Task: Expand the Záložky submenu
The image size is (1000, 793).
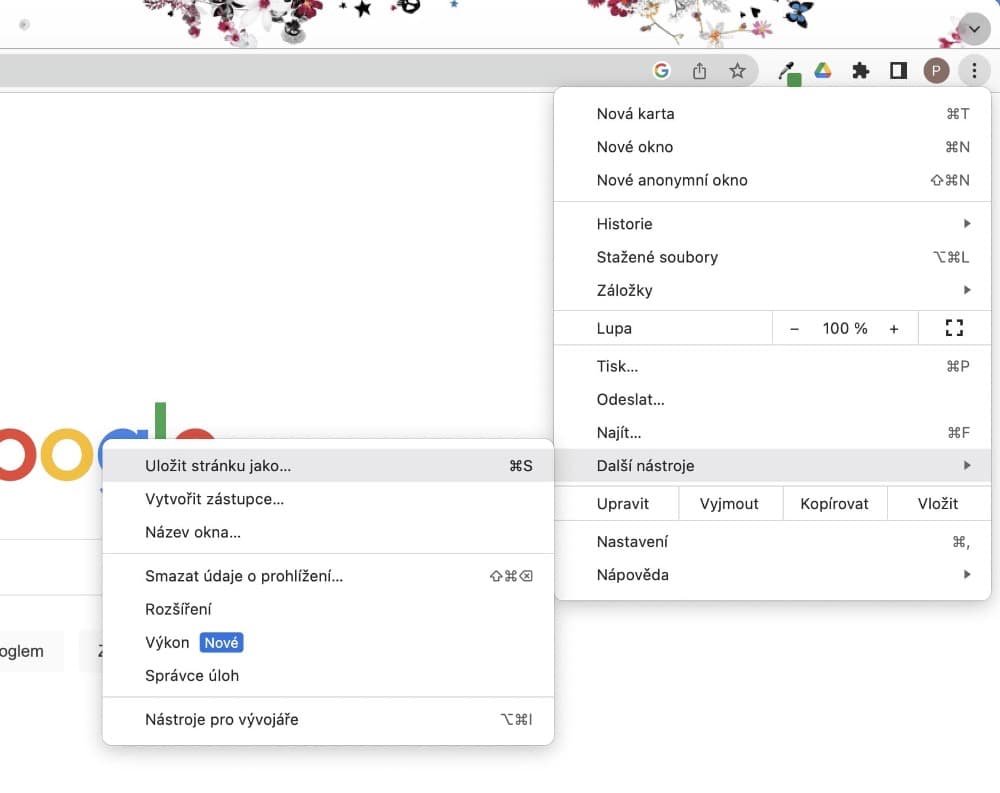Action: point(967,290)
